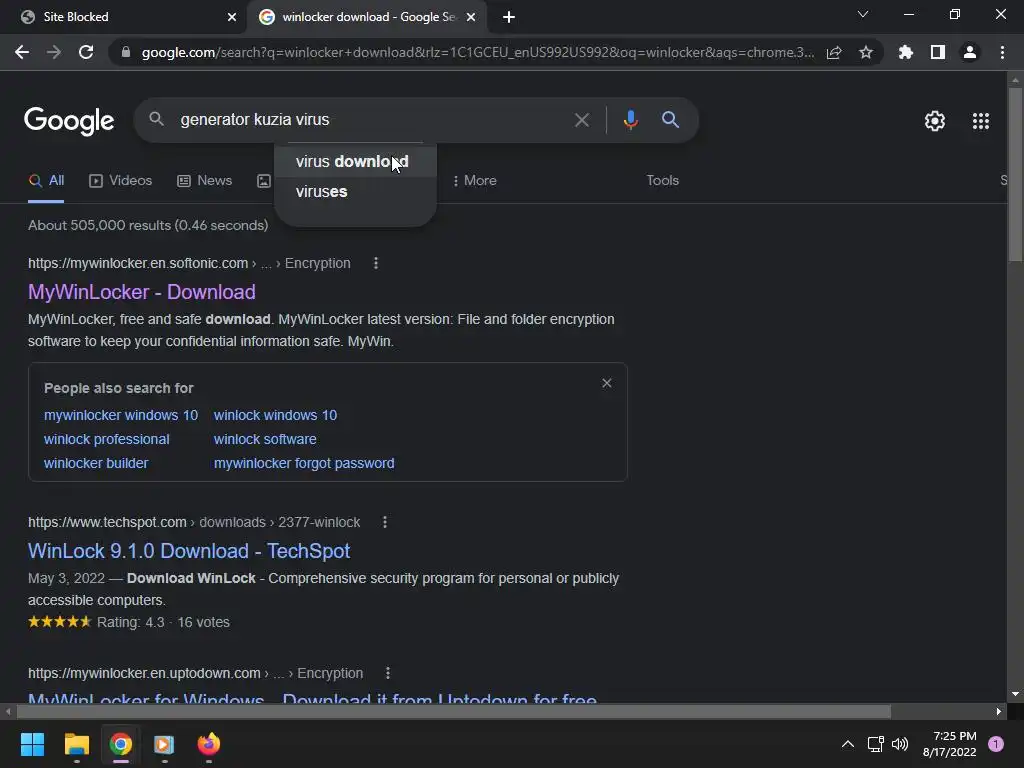This screenshot has height=768, width=1024.
Task: Open the media player taskbar app
Action: [164, 744]
